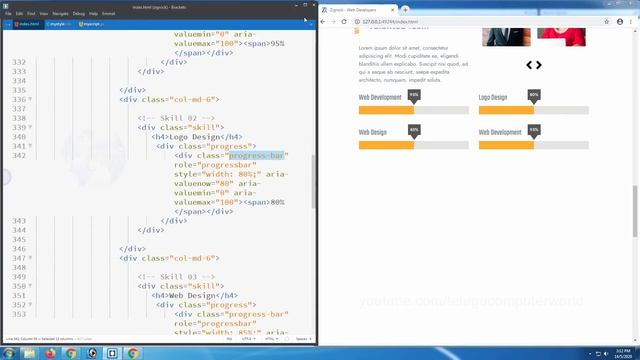Image resolution: width=640 pixels, height=360 pixels.
Task: Open the Help menu in Brackets
Action: (93, 13)
